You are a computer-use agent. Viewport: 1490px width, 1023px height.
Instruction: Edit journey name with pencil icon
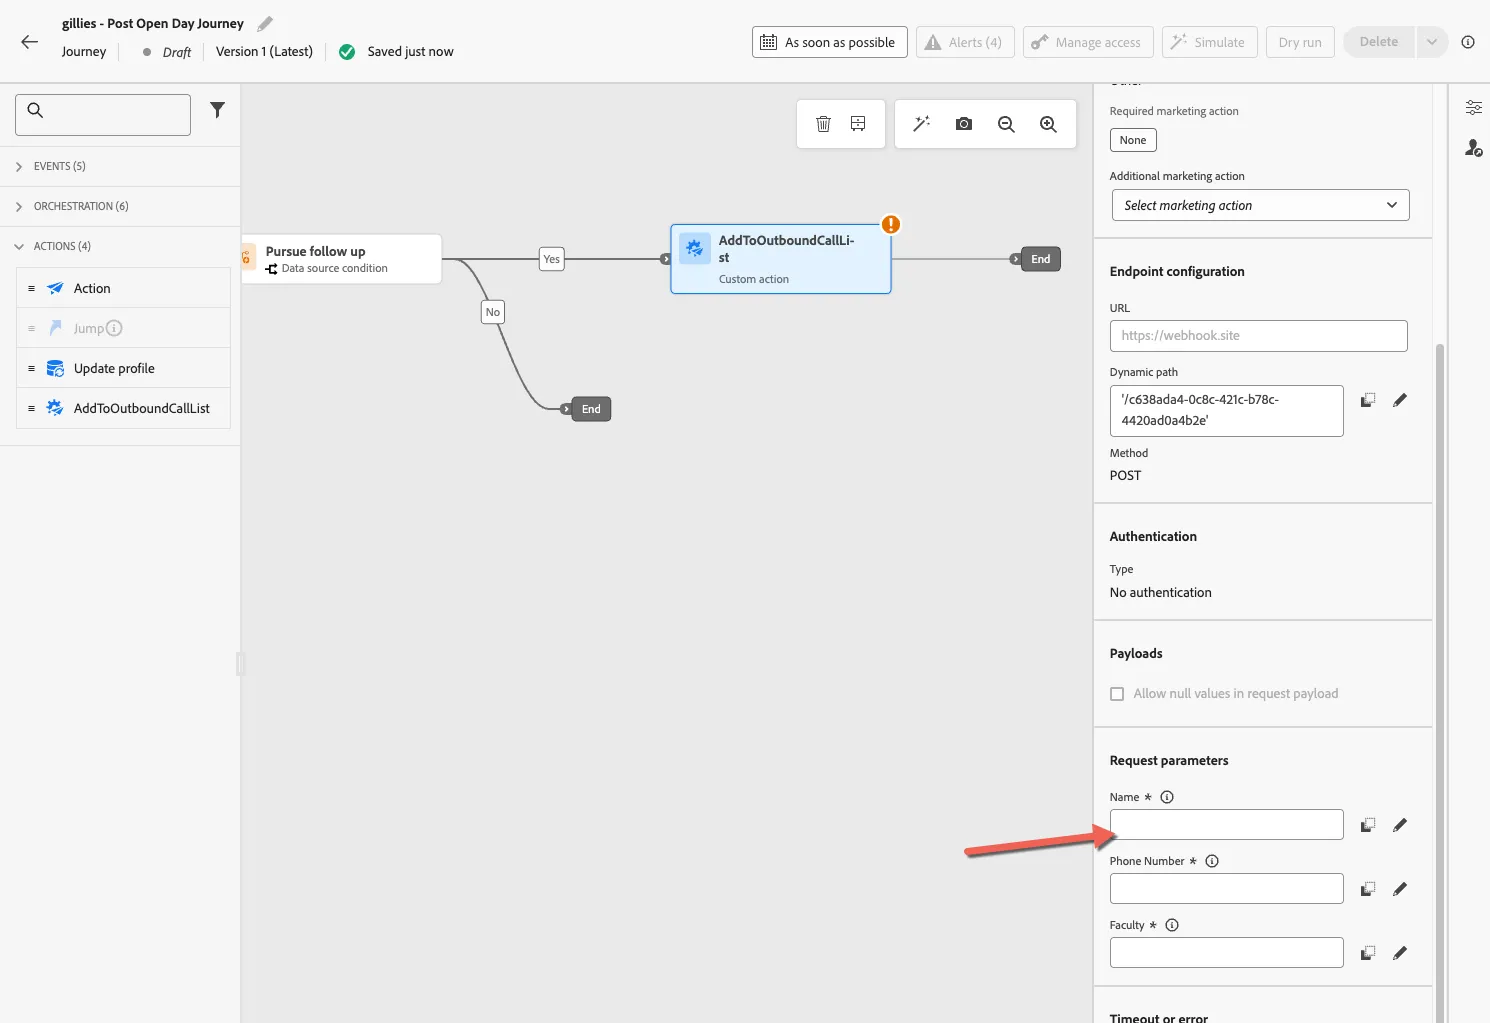point(265,23)
